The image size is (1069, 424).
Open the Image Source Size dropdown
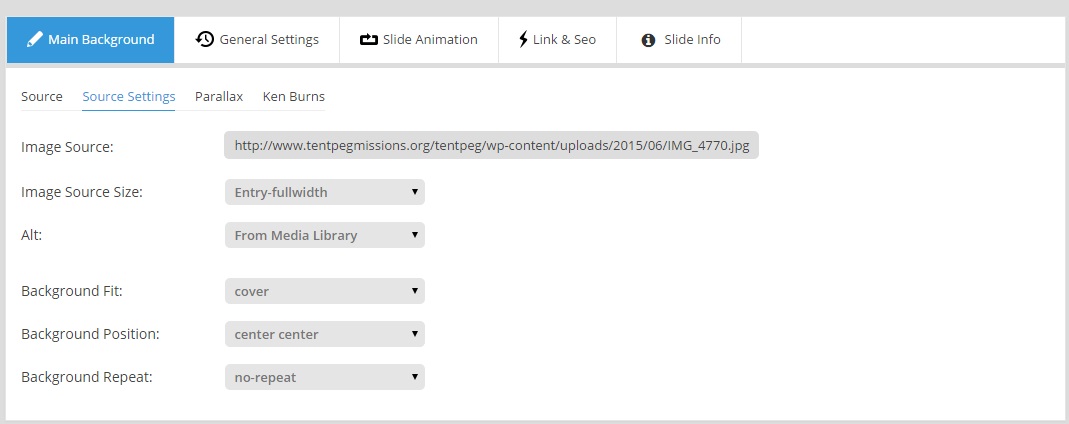pyautogui.click(x=325, y=192)
